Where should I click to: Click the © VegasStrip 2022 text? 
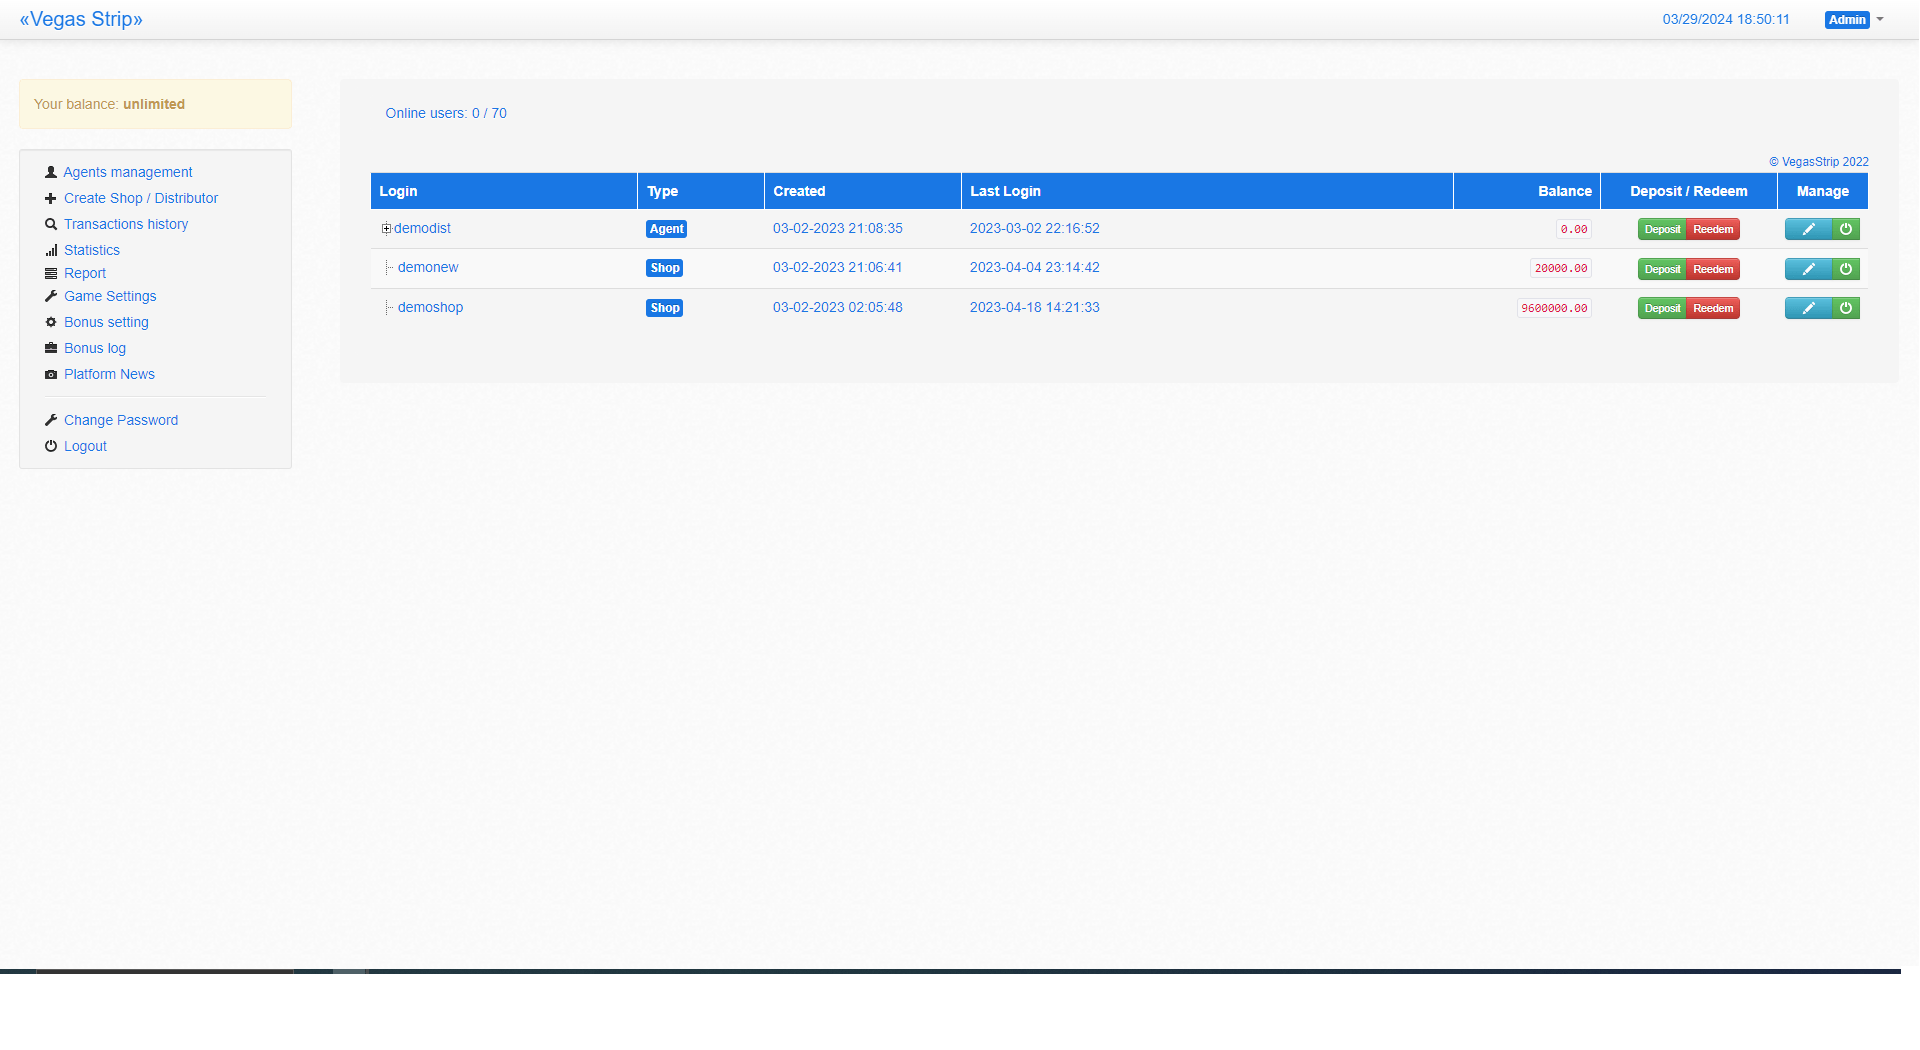pyautogui.click(x=1819, y=162)
